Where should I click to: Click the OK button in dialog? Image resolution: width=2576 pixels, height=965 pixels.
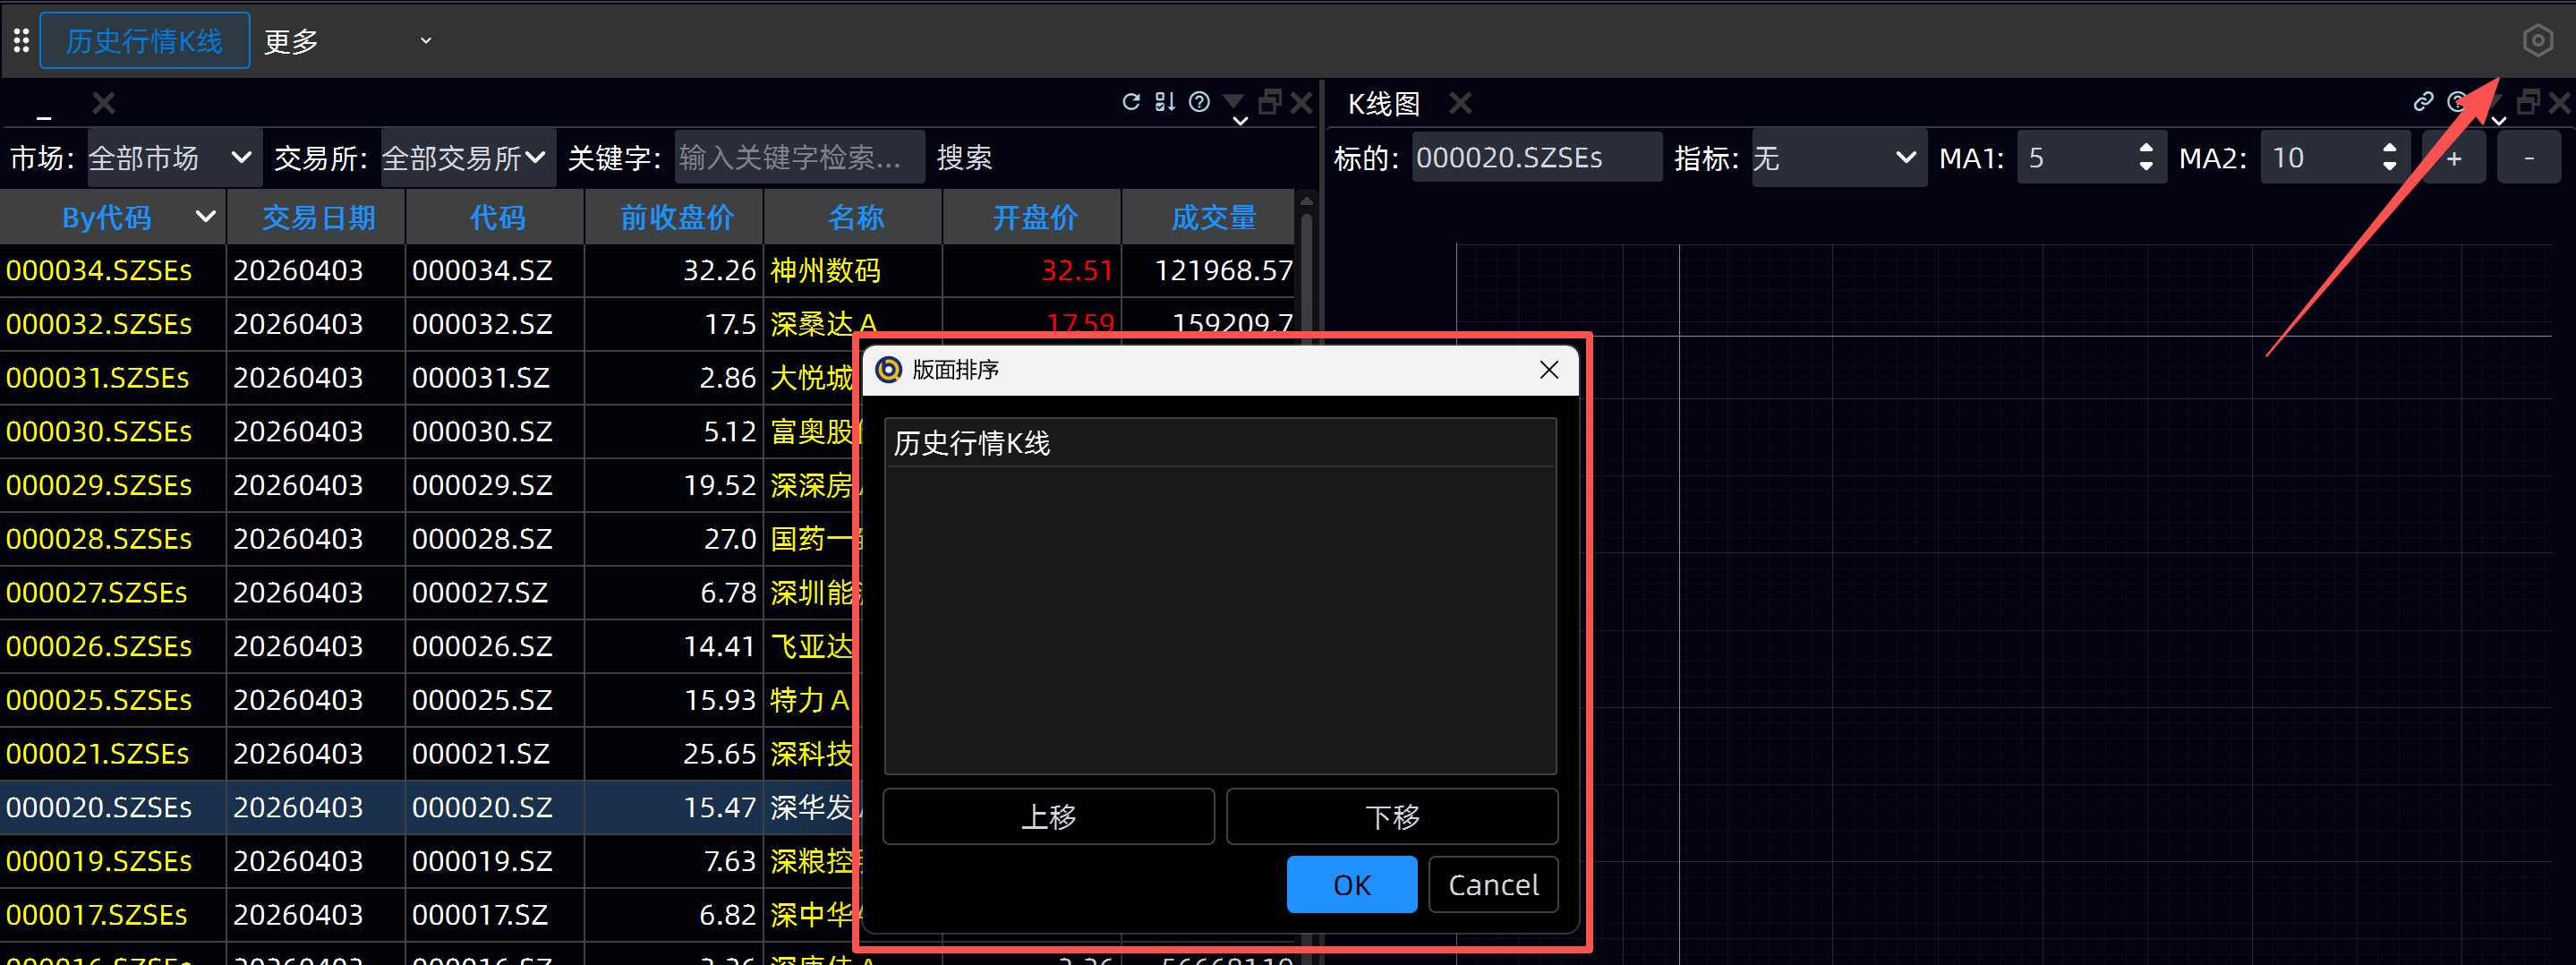pyautogui.click(x=1351, y=885)
